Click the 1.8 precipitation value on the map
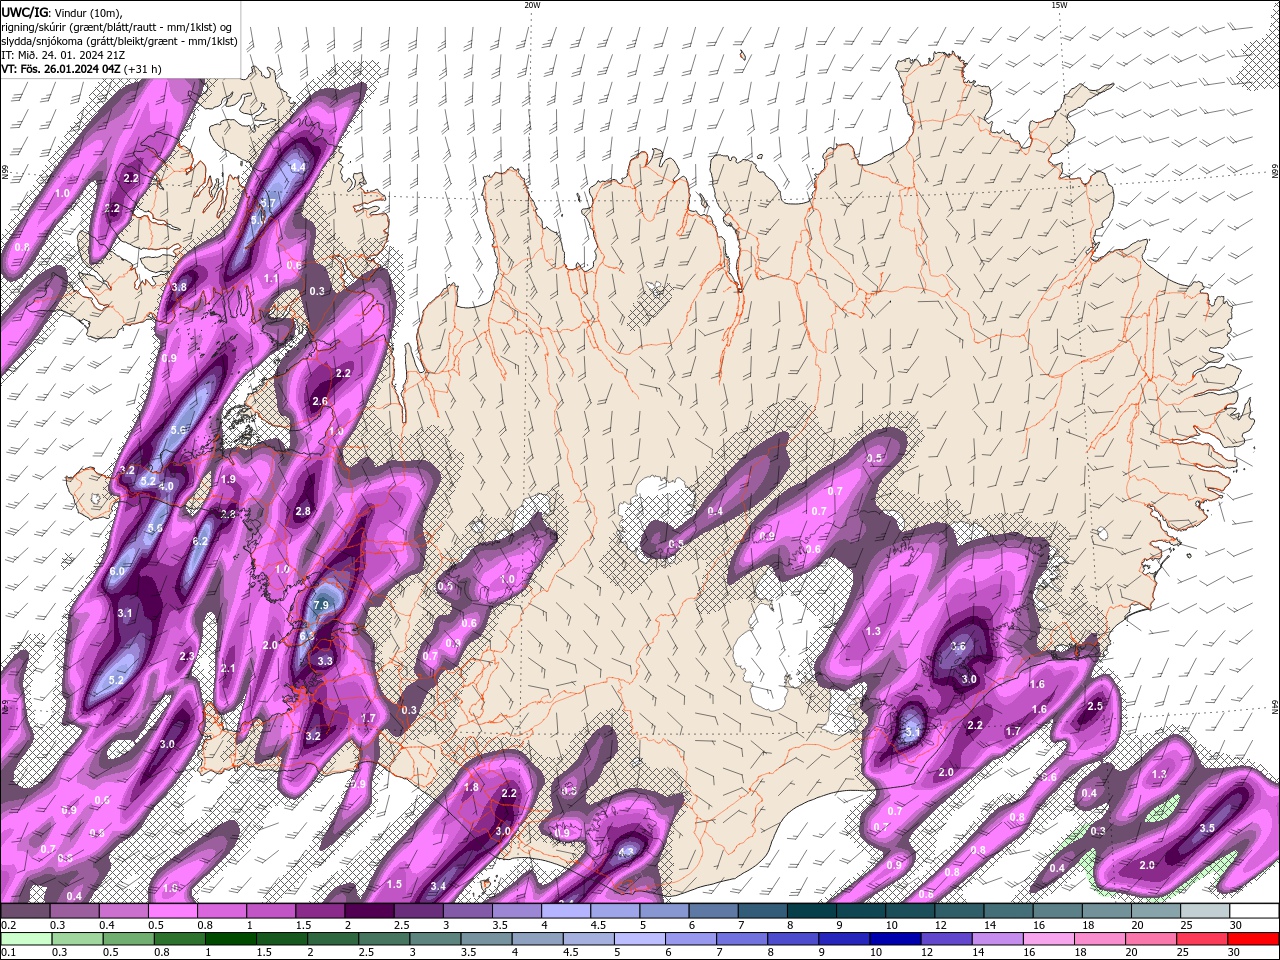 click(472, 788)
